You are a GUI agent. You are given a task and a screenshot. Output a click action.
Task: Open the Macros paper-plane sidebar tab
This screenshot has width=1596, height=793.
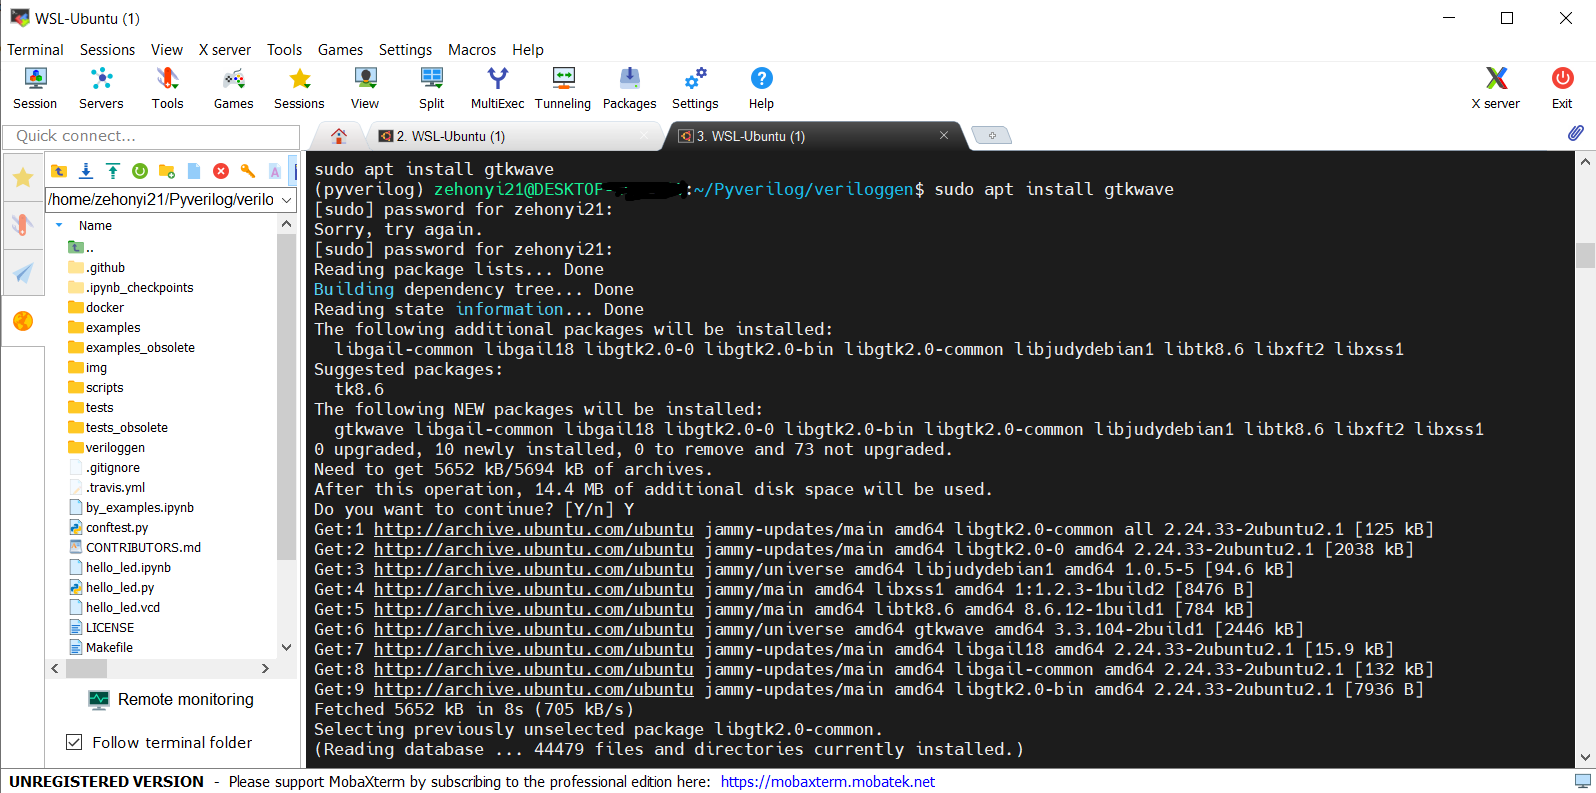point(22,272)
